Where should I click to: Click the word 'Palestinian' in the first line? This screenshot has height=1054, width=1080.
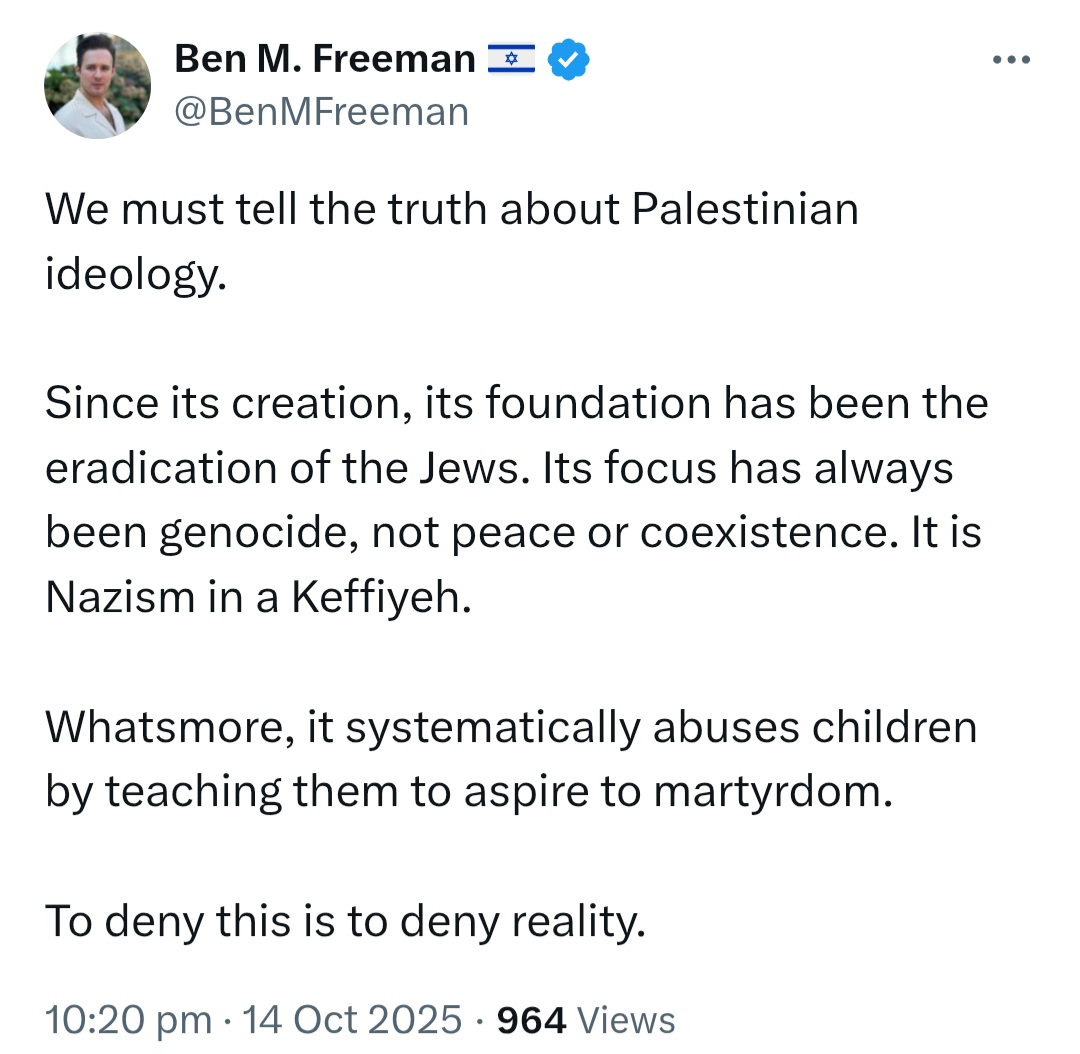[x=745, y=209]
